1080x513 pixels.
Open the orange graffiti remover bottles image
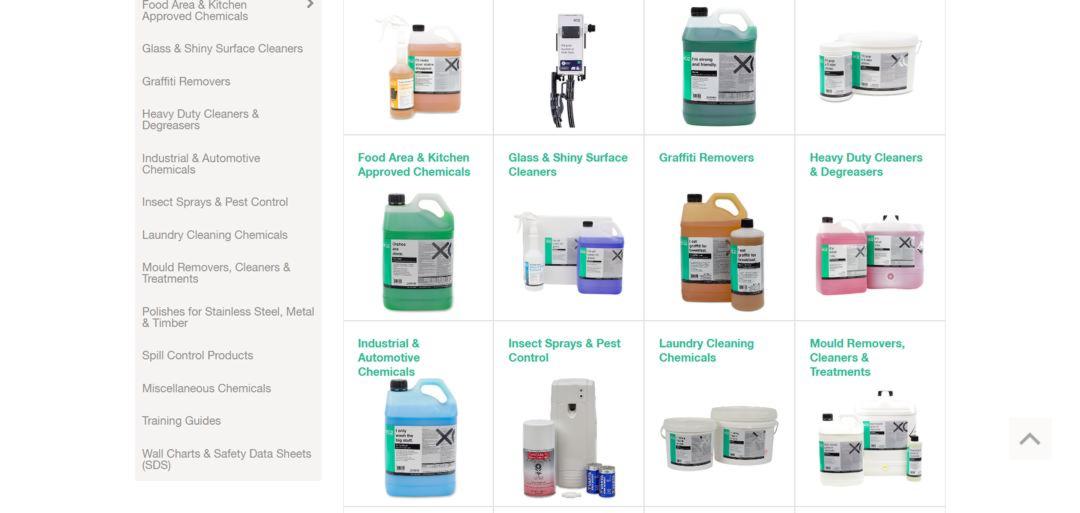[x=721, y=252]
